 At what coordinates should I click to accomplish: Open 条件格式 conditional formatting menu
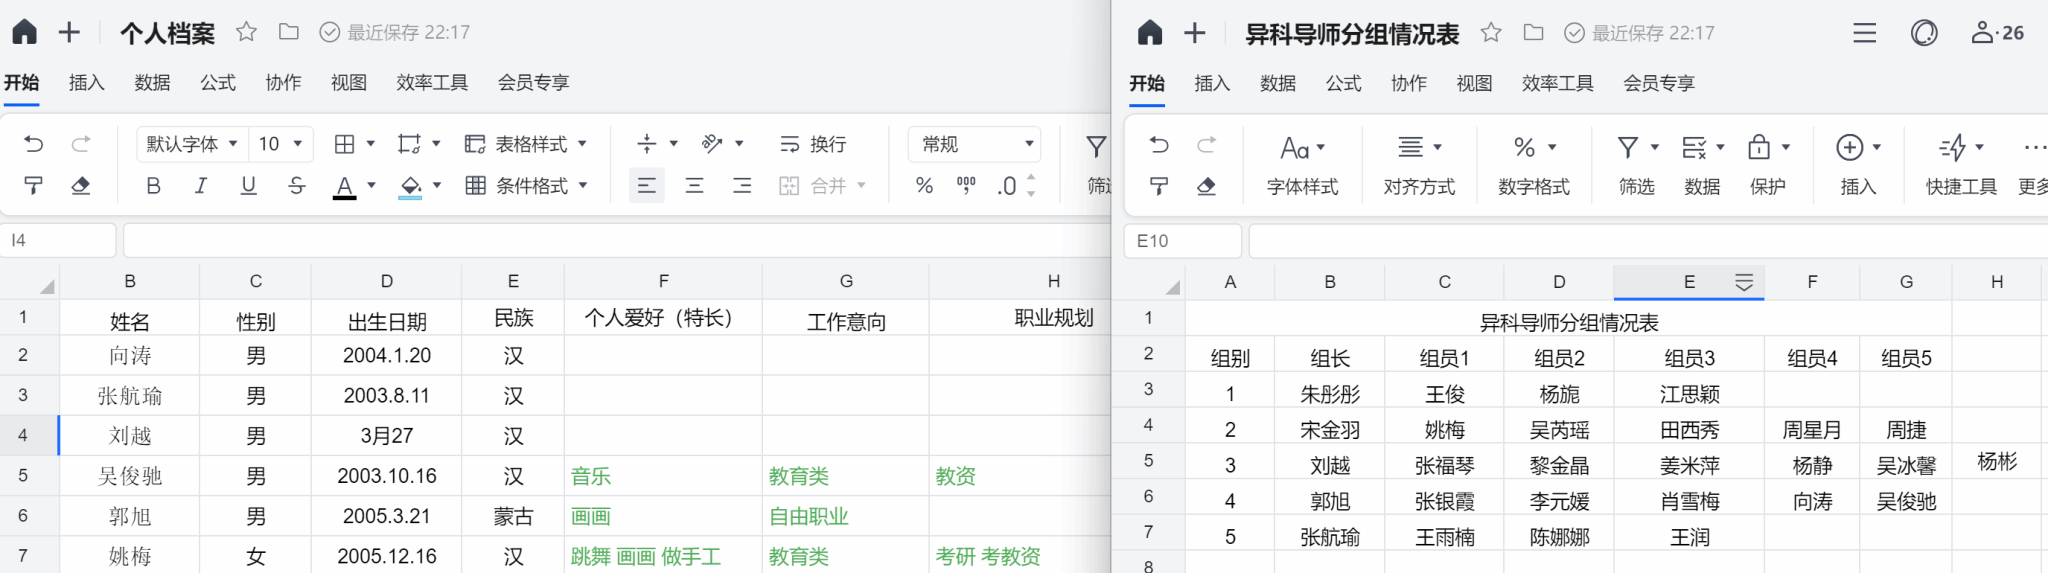coord(527,186)
